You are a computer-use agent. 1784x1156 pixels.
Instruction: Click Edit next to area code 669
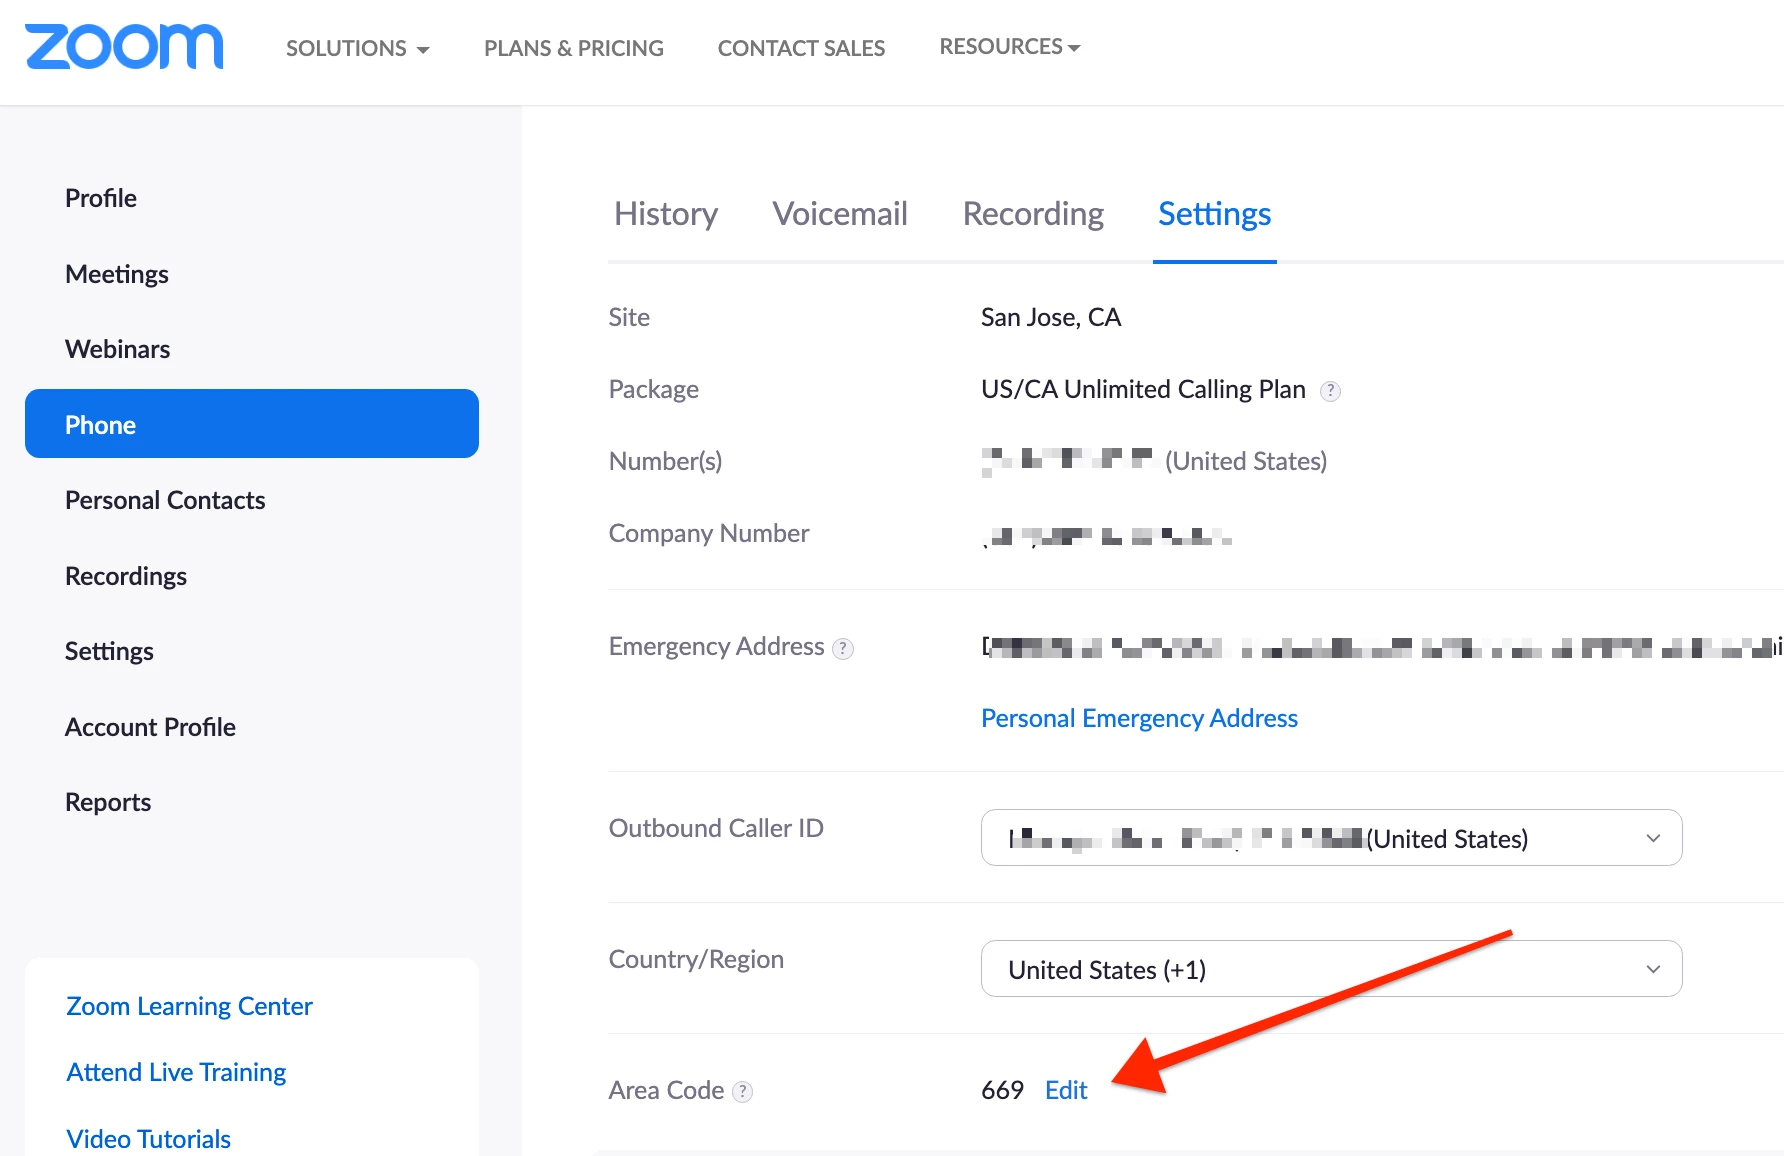coord(1066,1090)
